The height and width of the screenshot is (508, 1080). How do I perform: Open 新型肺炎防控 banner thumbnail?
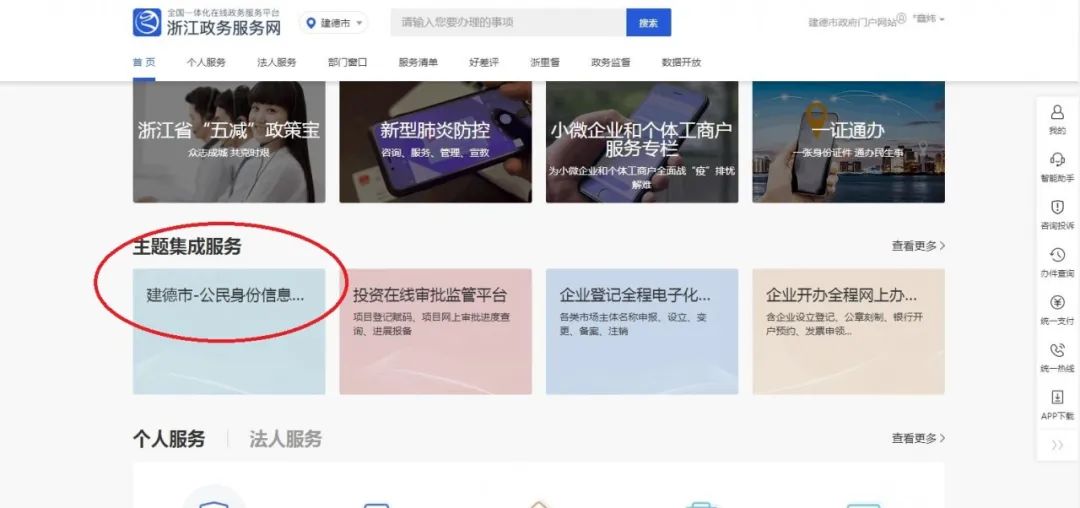point(435,142)
